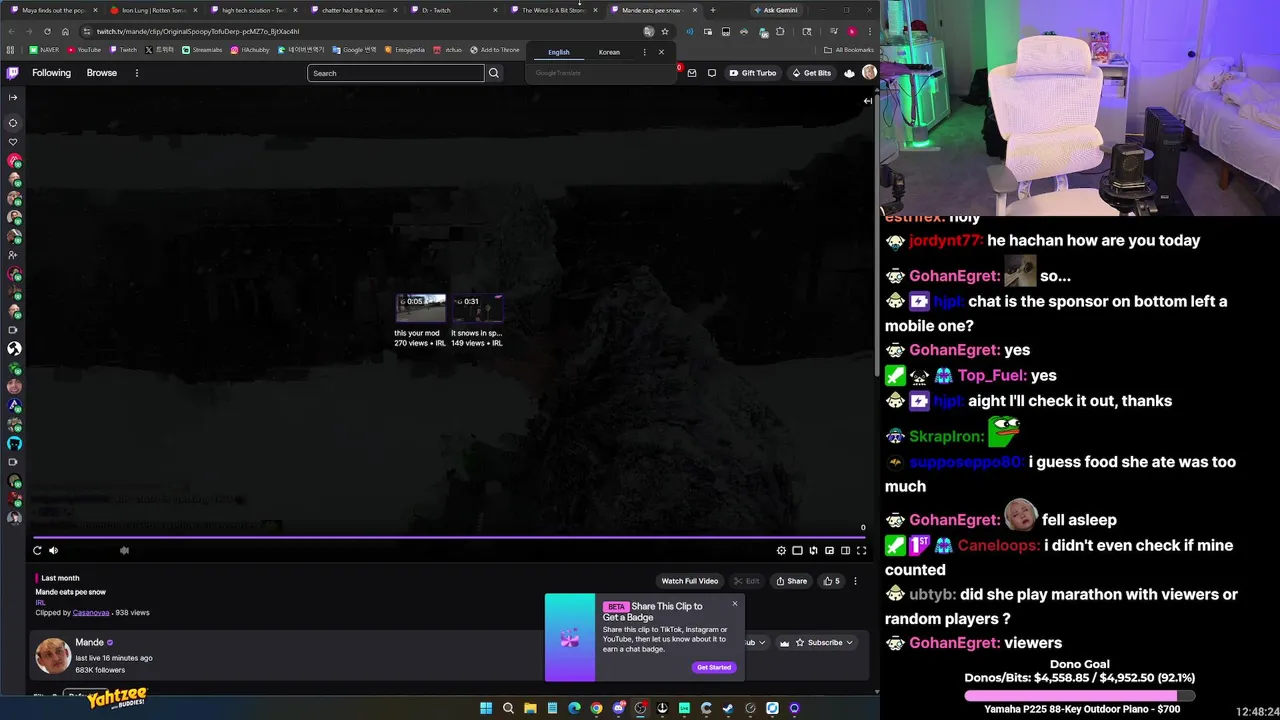1280x720 pixels.
Task: Click the search magnifier button
Action: 493,73
